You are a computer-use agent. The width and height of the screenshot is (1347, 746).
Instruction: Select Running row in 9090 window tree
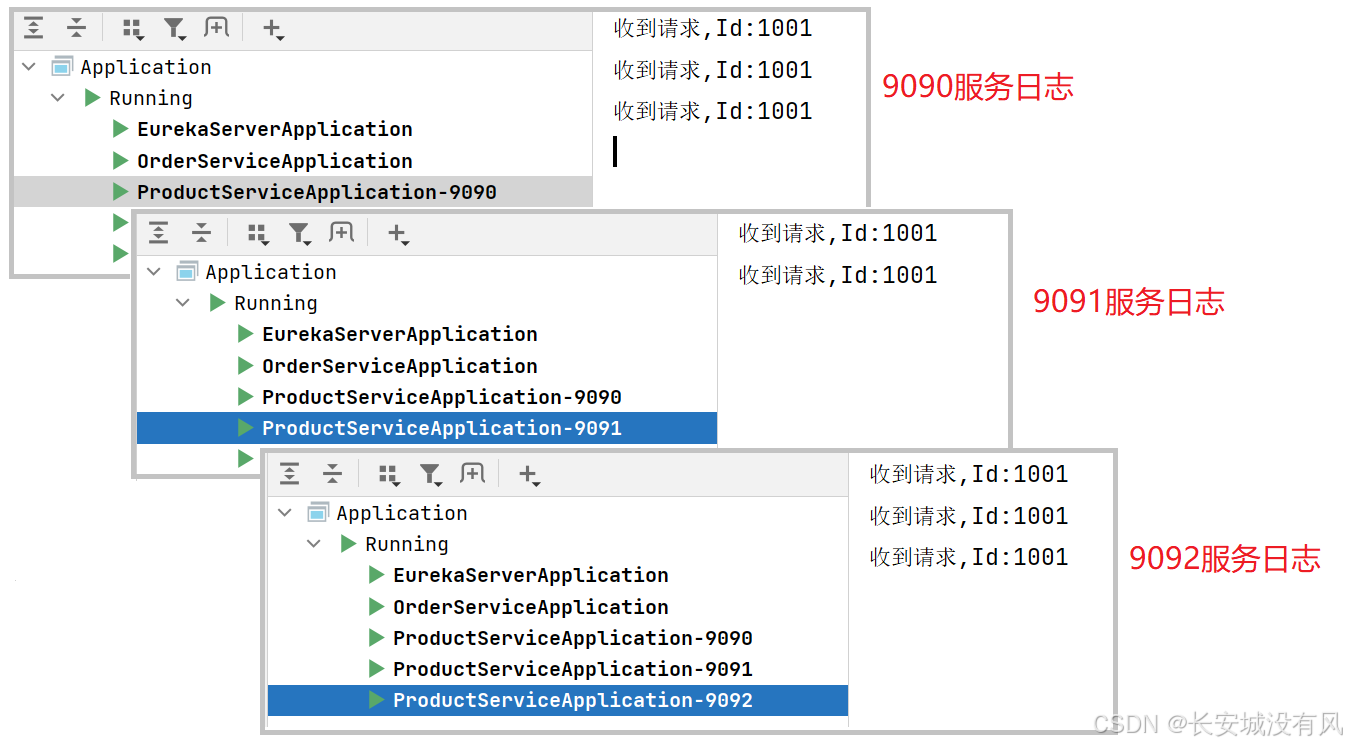(x=303, y=98)
